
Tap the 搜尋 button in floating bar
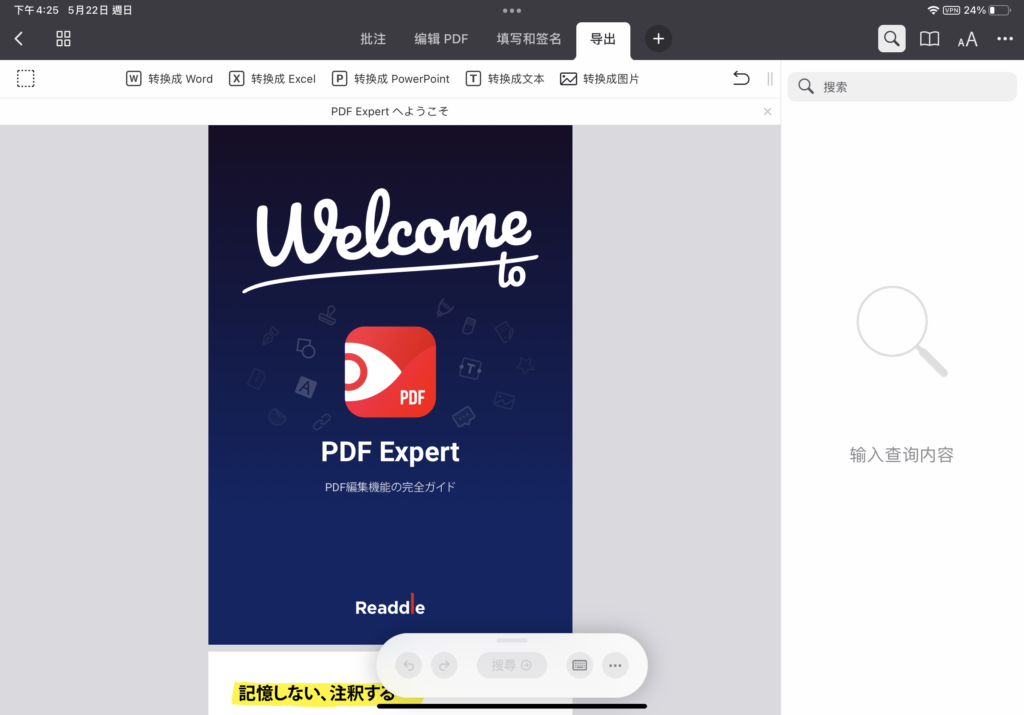[512, 665]
